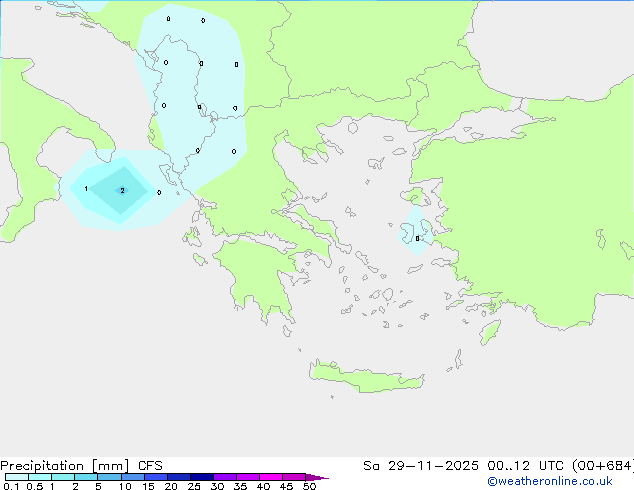Click the date text Sa 29-11-2025
Viewport: 634px width, 490px height.
421,466
